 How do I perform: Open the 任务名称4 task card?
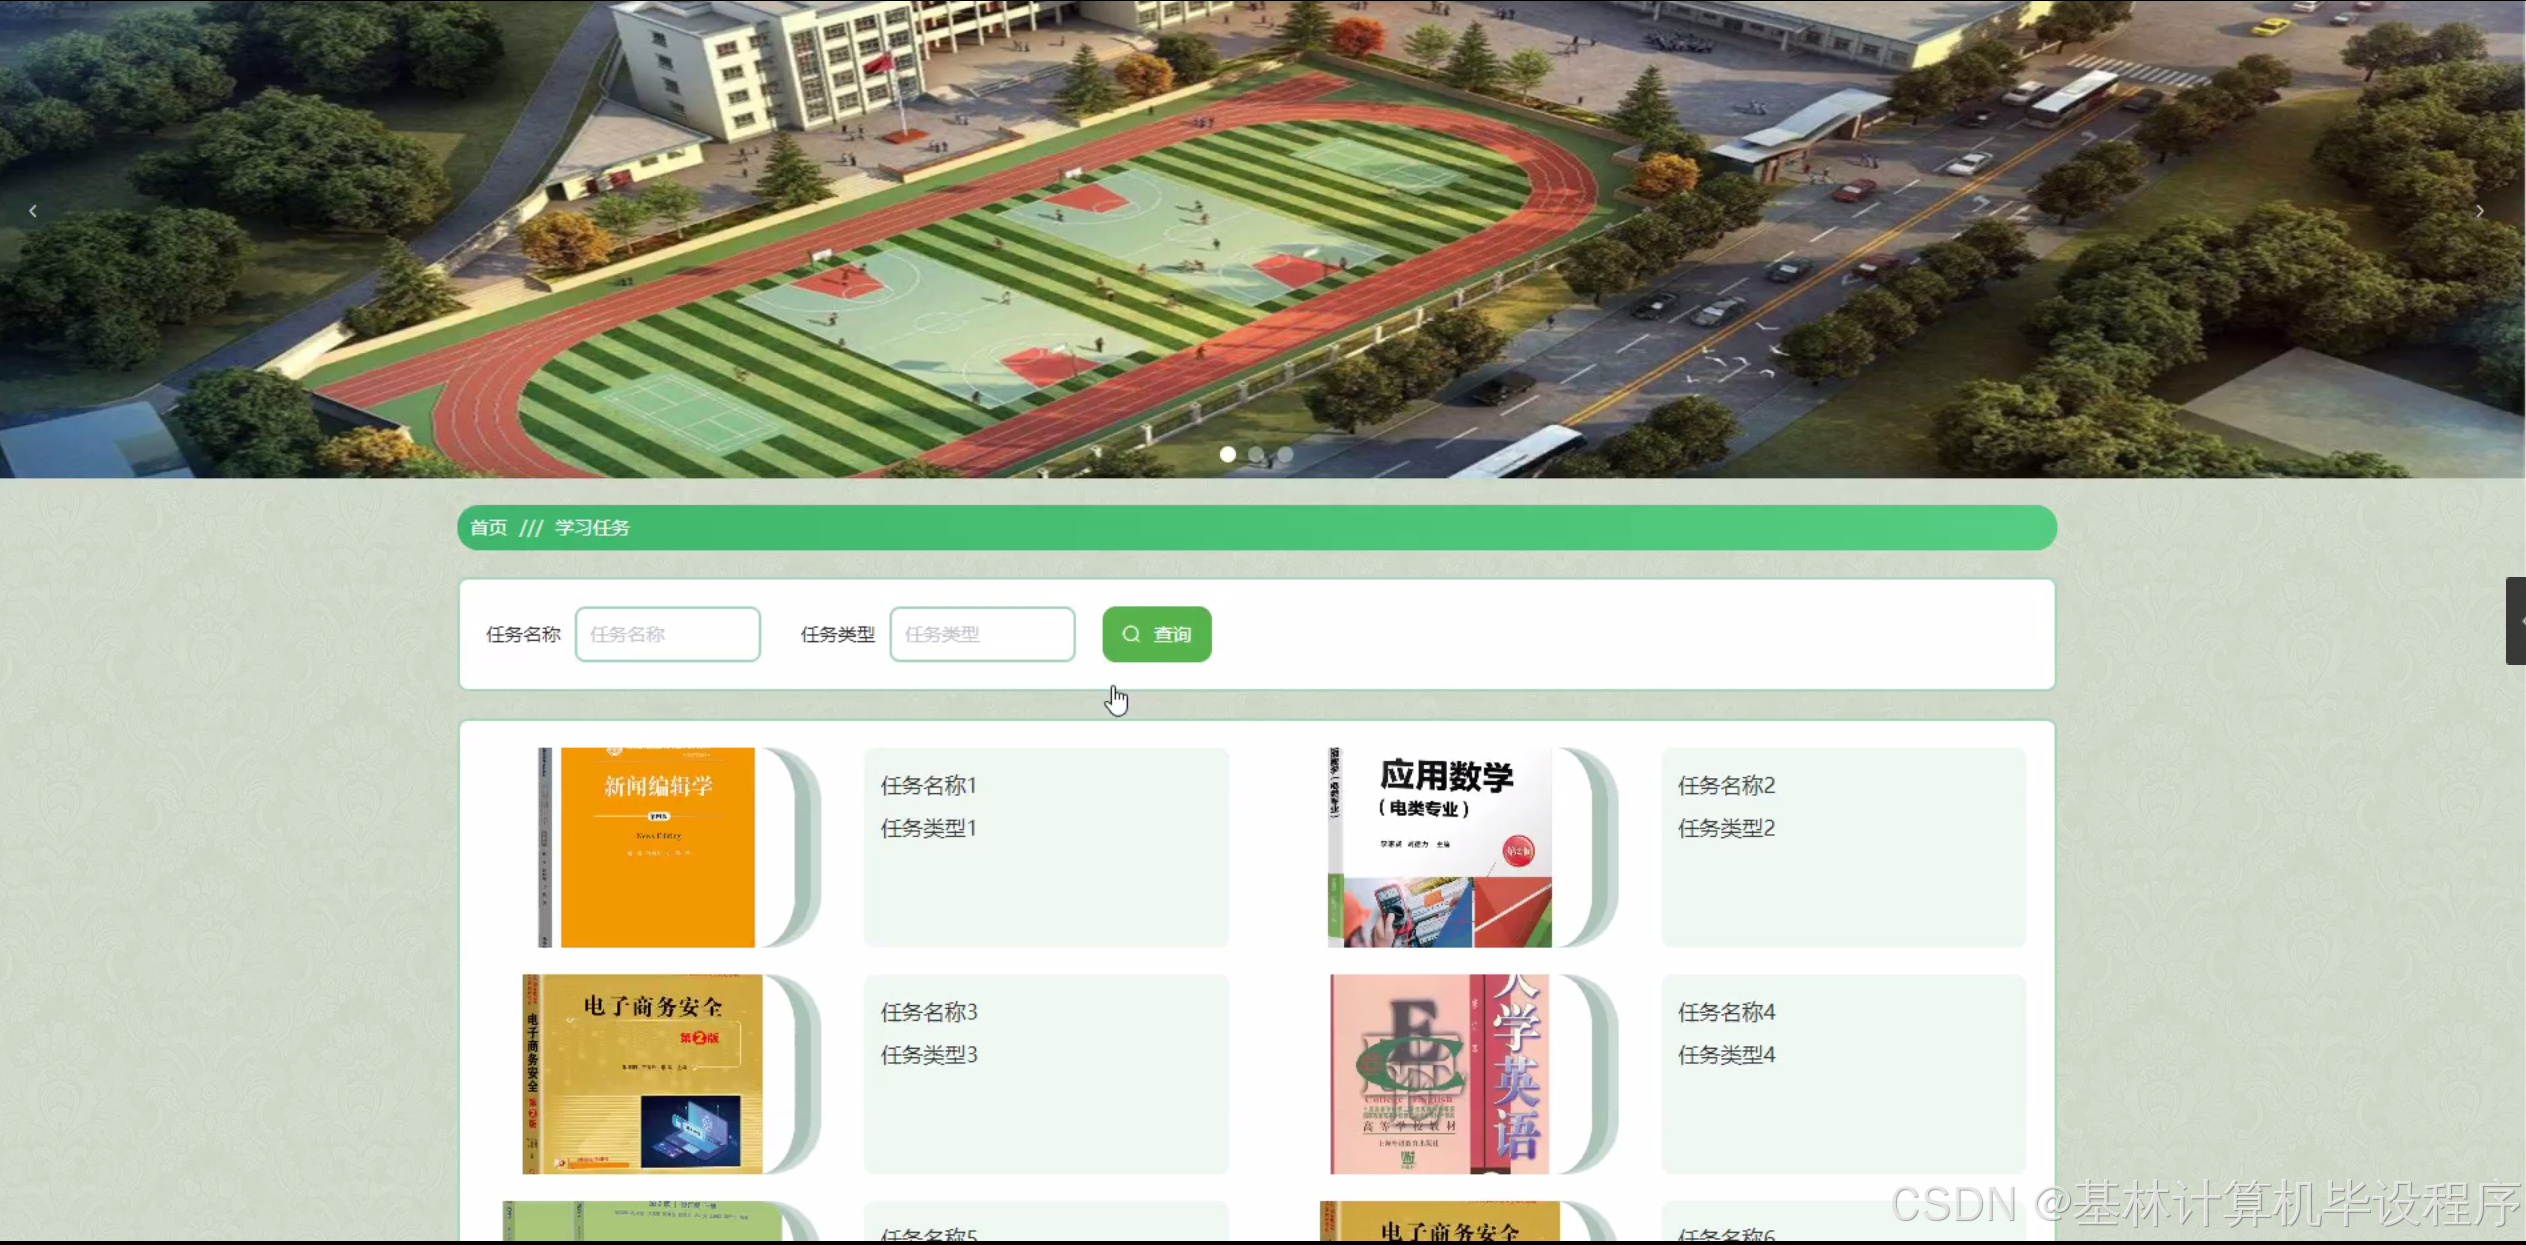tap(1842, 1073)
